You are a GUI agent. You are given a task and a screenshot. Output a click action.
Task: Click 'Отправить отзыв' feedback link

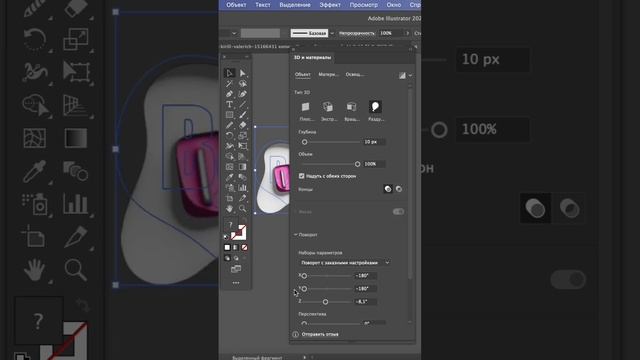tap(320, 334)
